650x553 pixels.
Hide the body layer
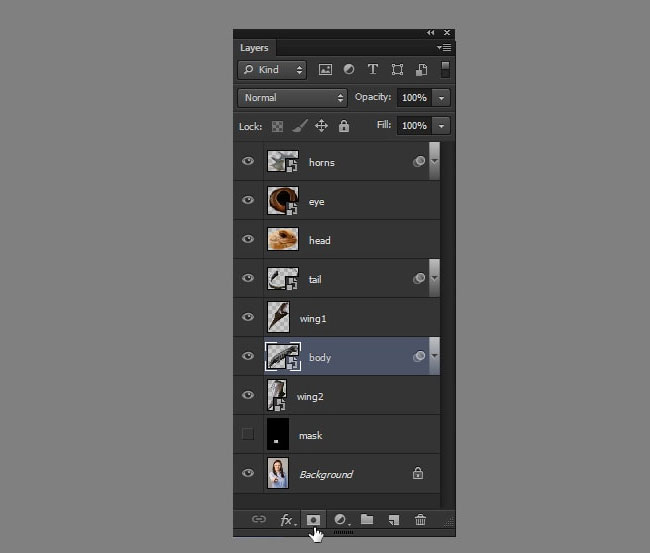coord(248,356)
